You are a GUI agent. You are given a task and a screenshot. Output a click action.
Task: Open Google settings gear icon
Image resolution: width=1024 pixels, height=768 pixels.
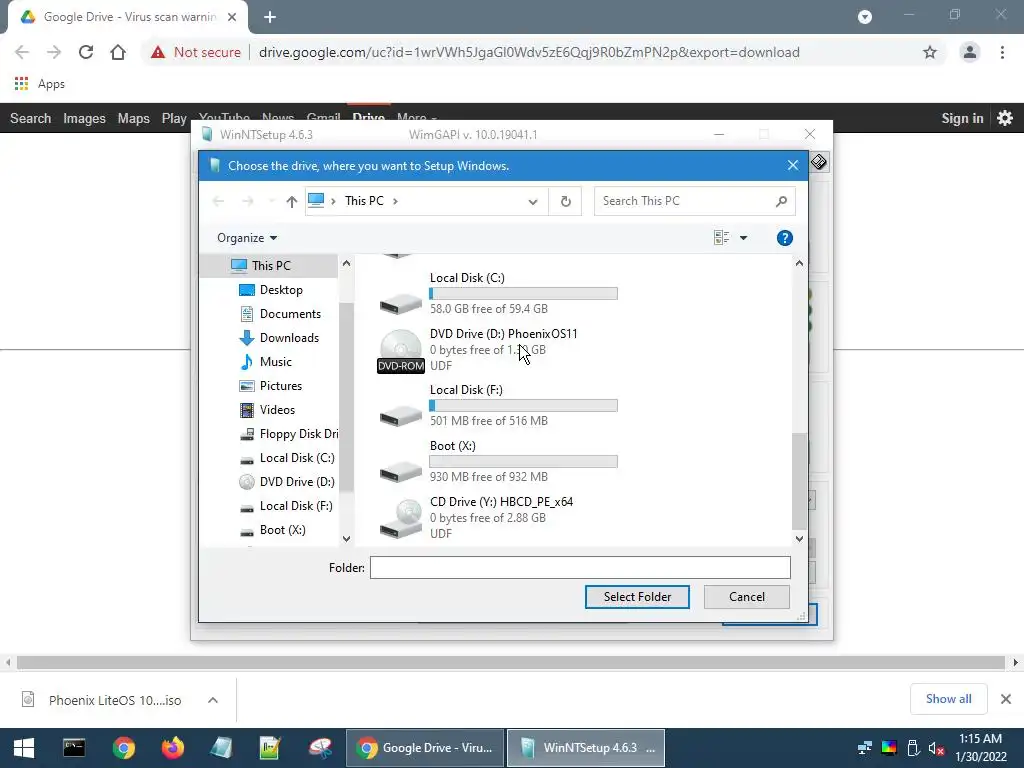tap(1005, 118)
